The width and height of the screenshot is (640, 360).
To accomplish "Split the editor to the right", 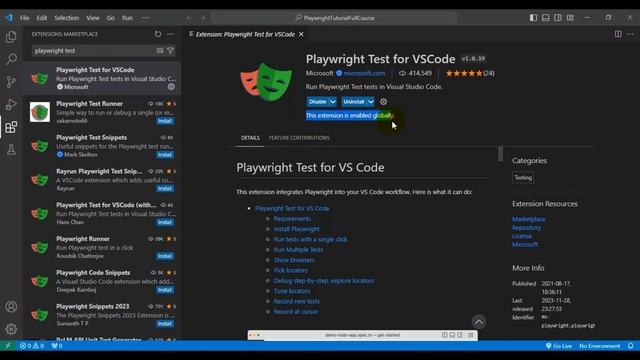I will click(x=618, y=34).
